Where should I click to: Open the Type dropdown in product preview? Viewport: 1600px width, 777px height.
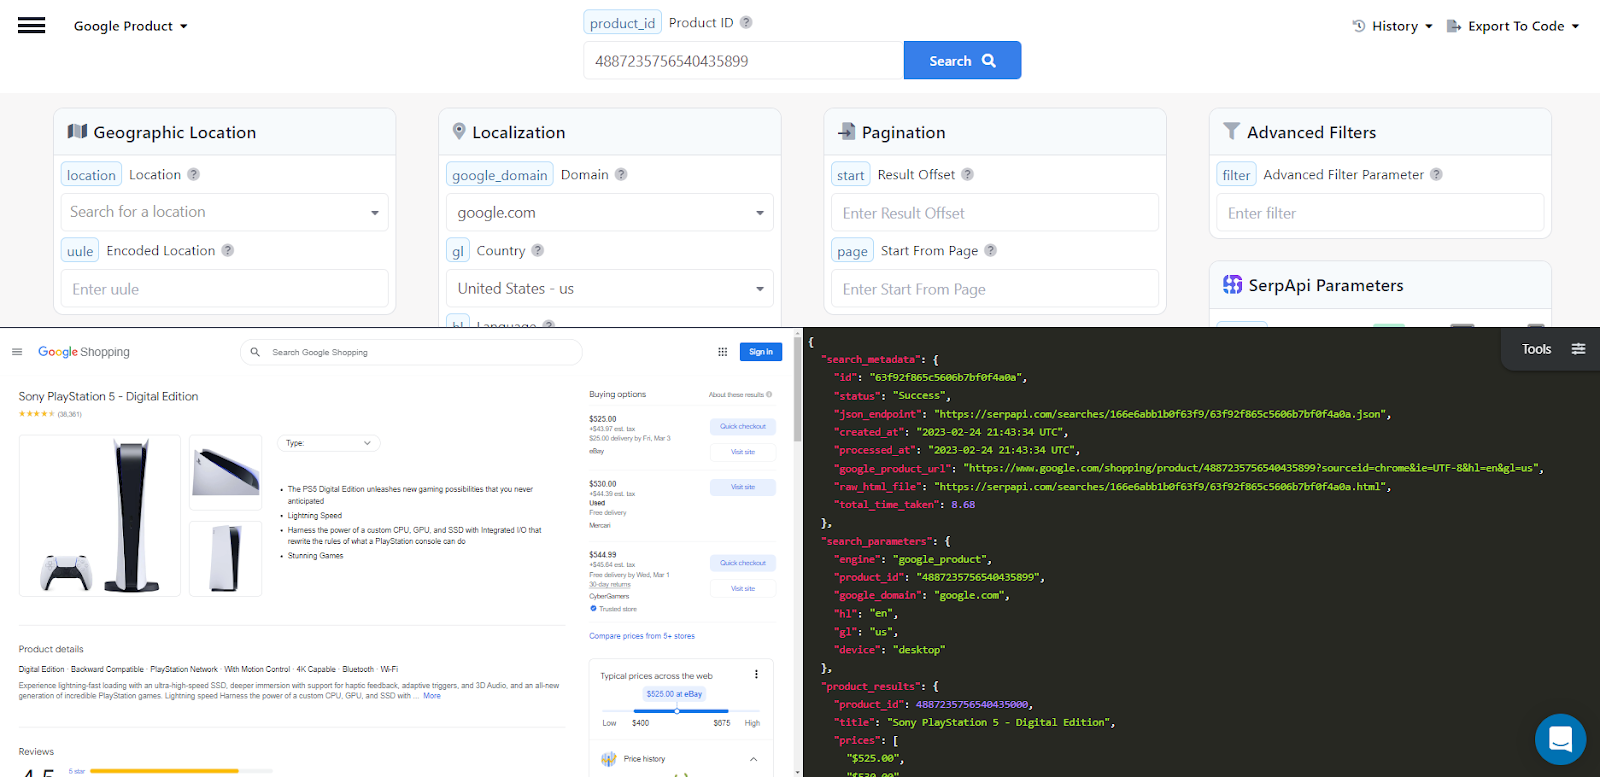328,443
